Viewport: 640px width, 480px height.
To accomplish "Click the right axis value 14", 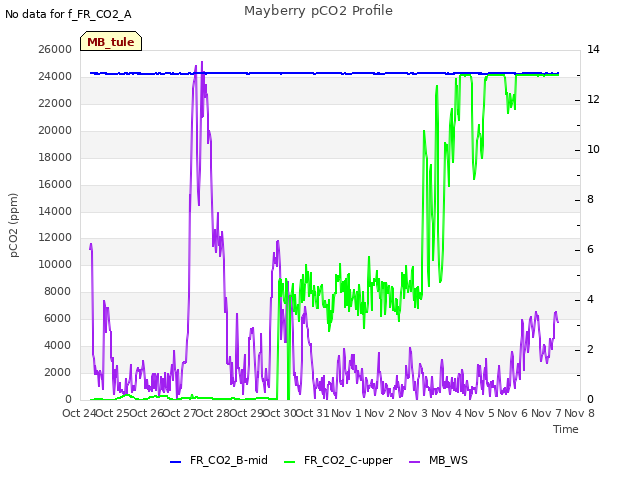I will [x=593, y=49].
